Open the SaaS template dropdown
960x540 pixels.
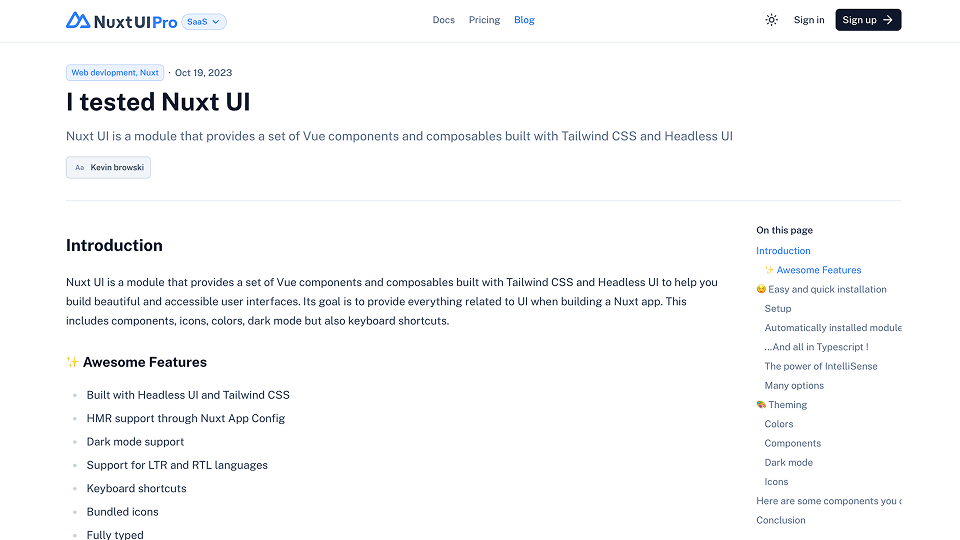[x=204, y=21]
